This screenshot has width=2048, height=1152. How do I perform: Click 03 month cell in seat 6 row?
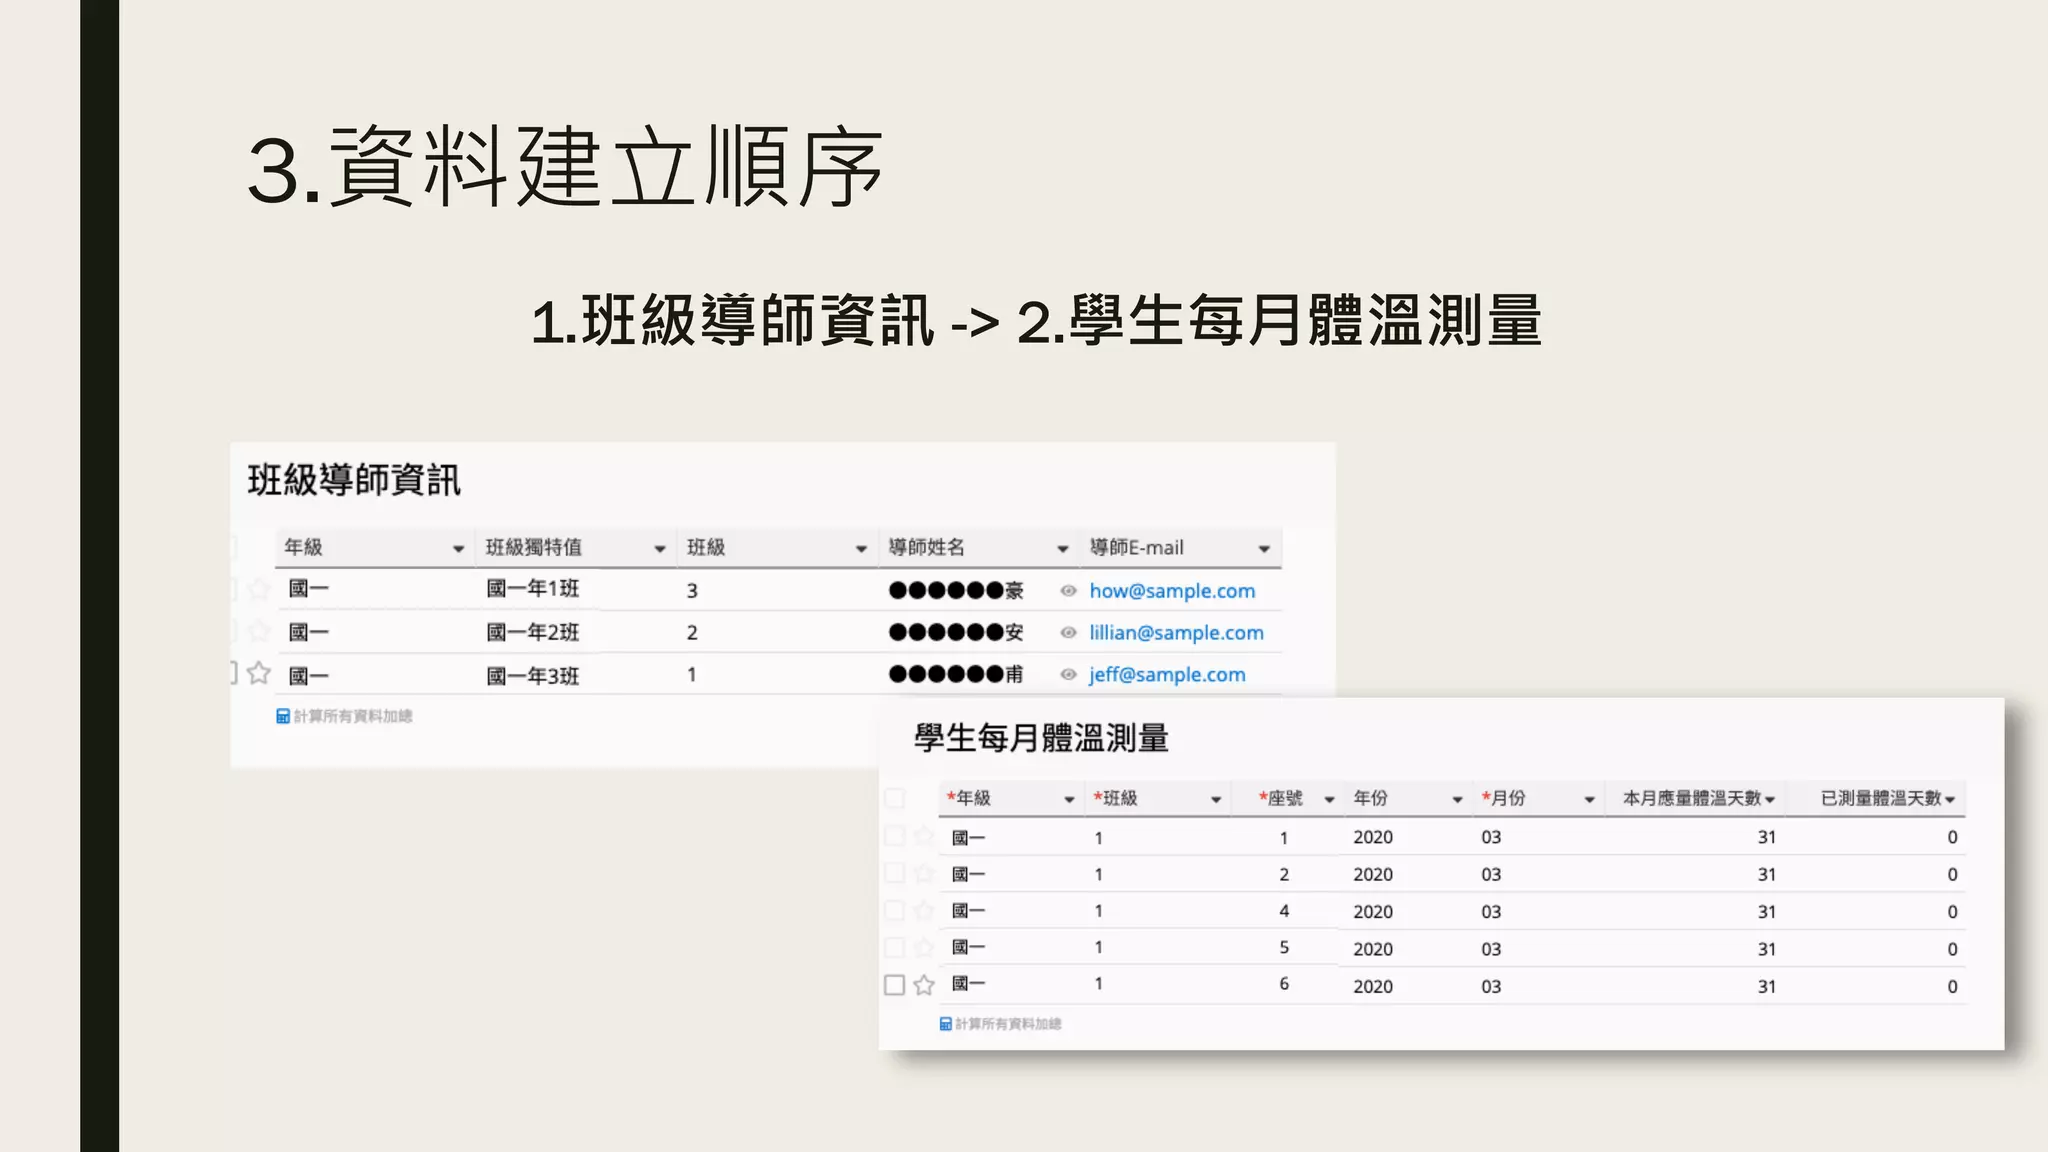coord(1491,987)
